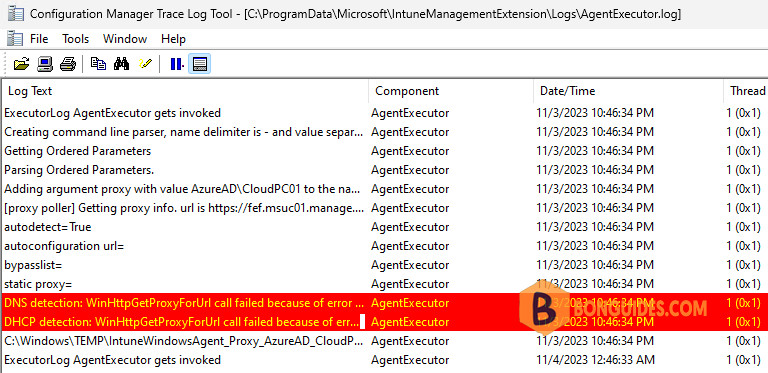Open the File menu
The image size is (768, 373).
[39, 39]
